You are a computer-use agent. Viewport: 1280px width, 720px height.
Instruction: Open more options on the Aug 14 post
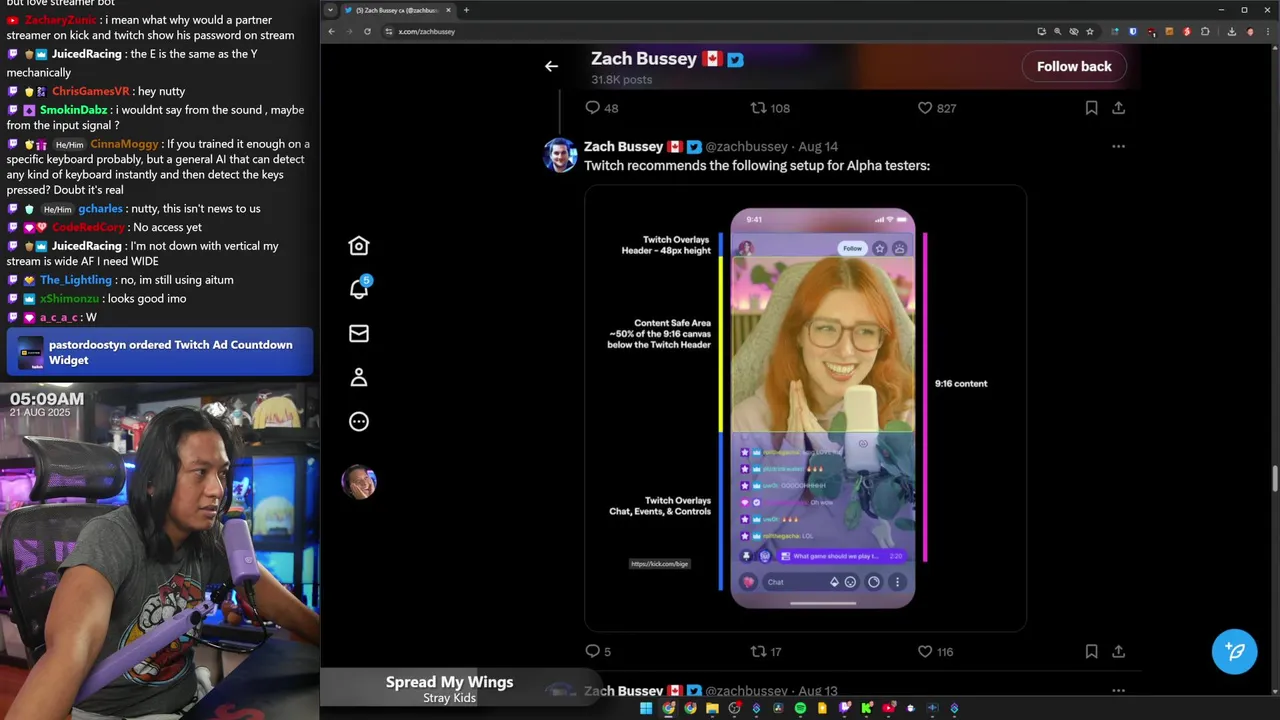coord(1118,146)
